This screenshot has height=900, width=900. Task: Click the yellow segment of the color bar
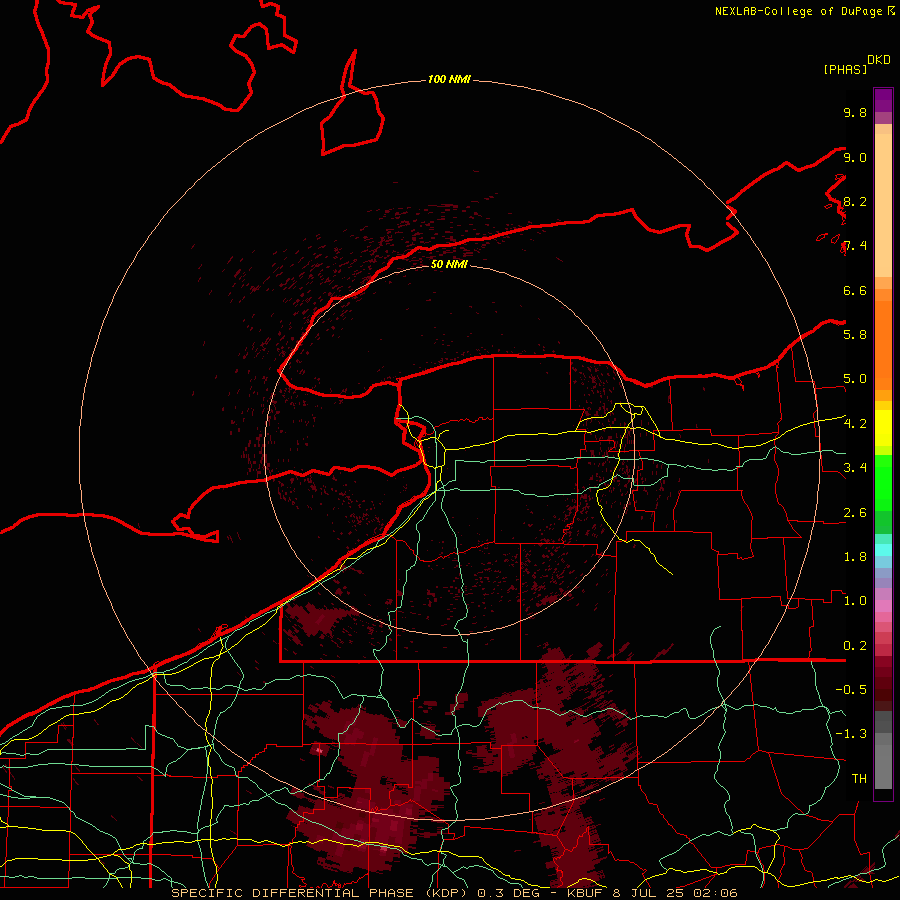pyautogui.click(x=883, y=428)
